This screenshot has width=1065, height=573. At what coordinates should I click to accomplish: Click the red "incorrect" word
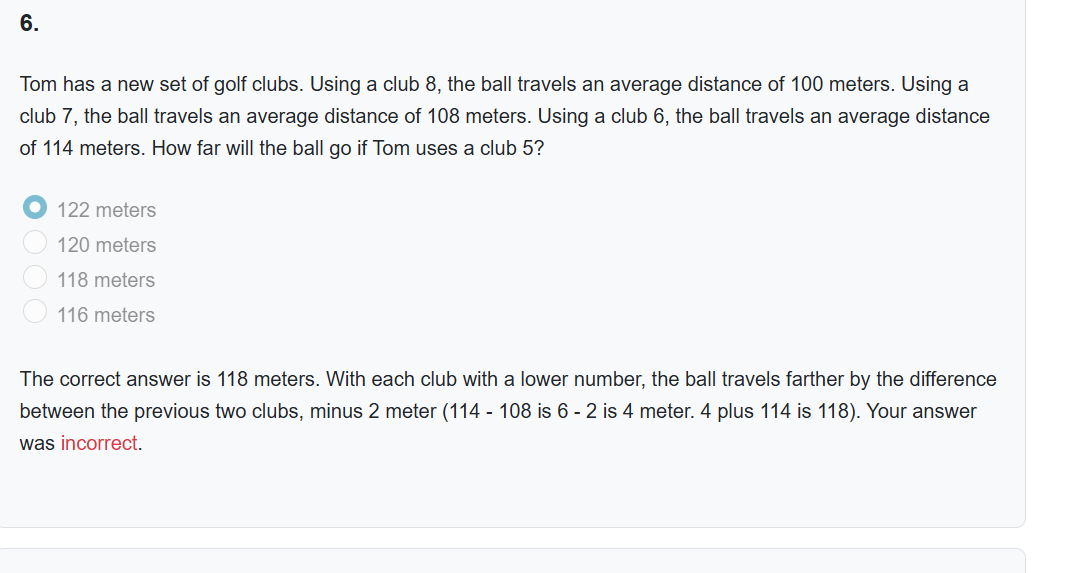tap(99, 443)
